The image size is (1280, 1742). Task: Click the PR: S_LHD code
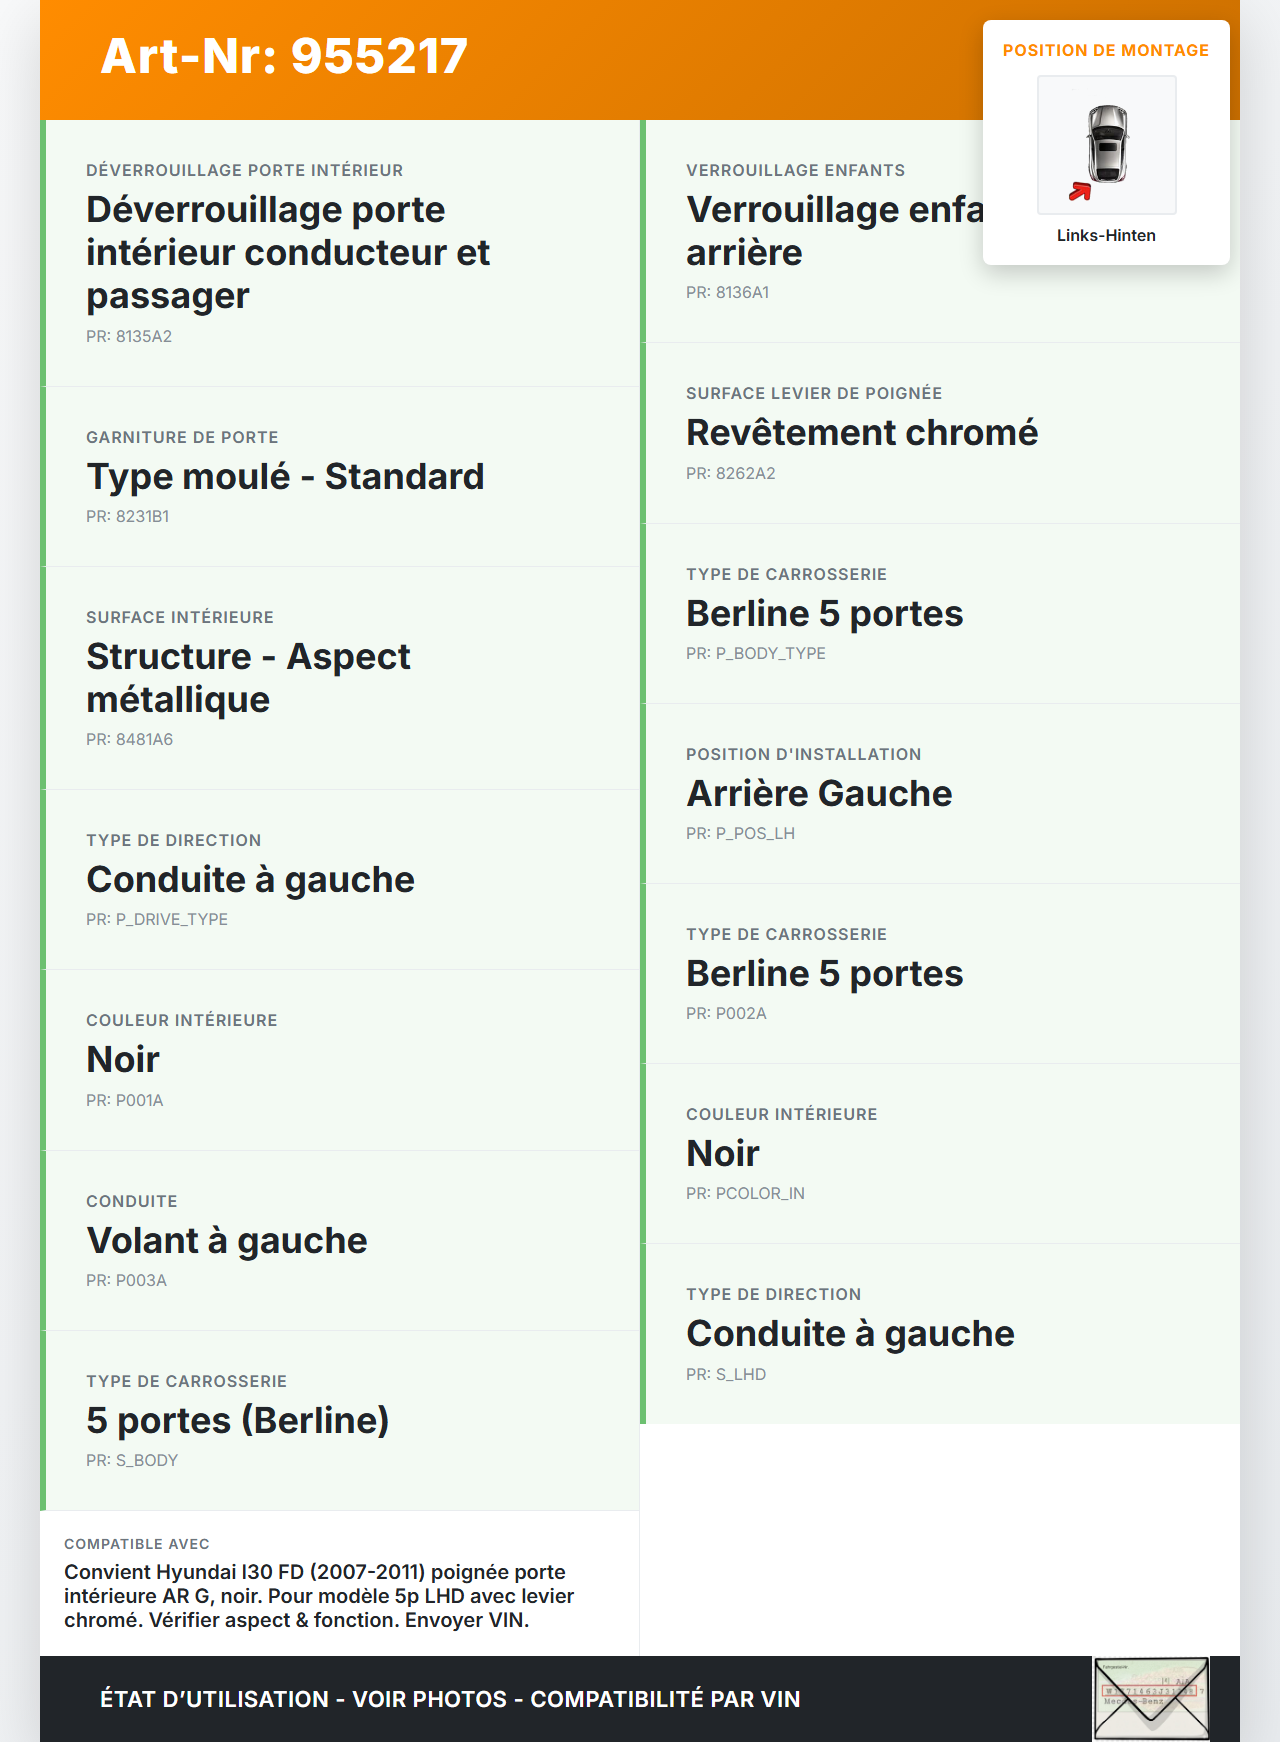[x=726, y=1374]
